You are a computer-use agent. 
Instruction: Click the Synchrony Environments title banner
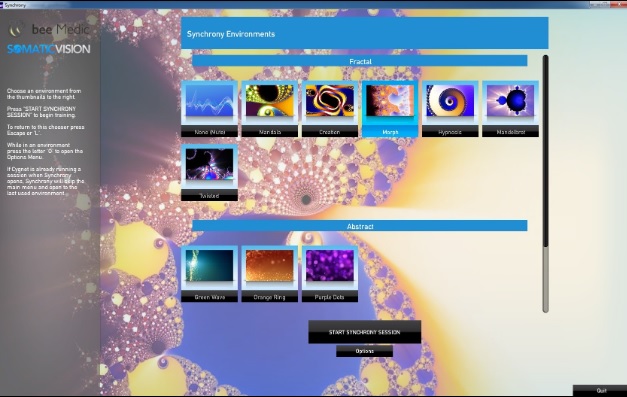(364, 34)
